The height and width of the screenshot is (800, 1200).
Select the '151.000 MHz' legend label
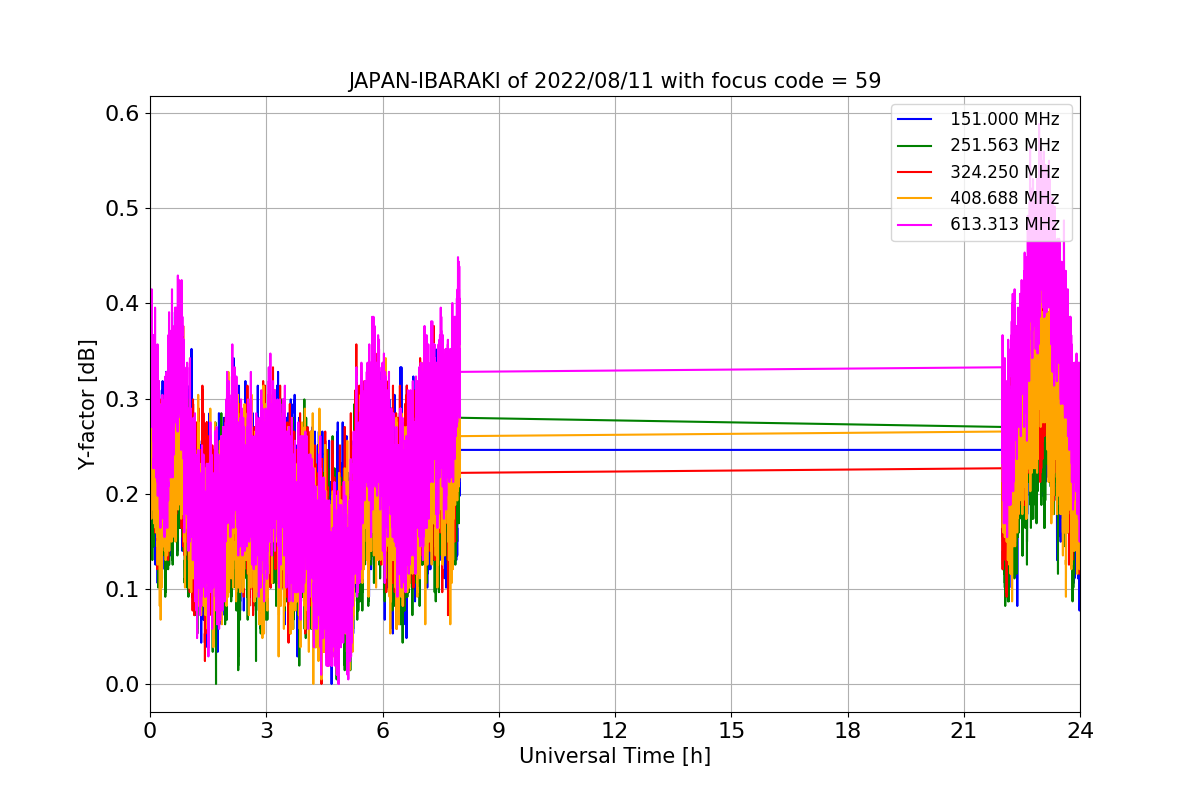point(1004,119)
